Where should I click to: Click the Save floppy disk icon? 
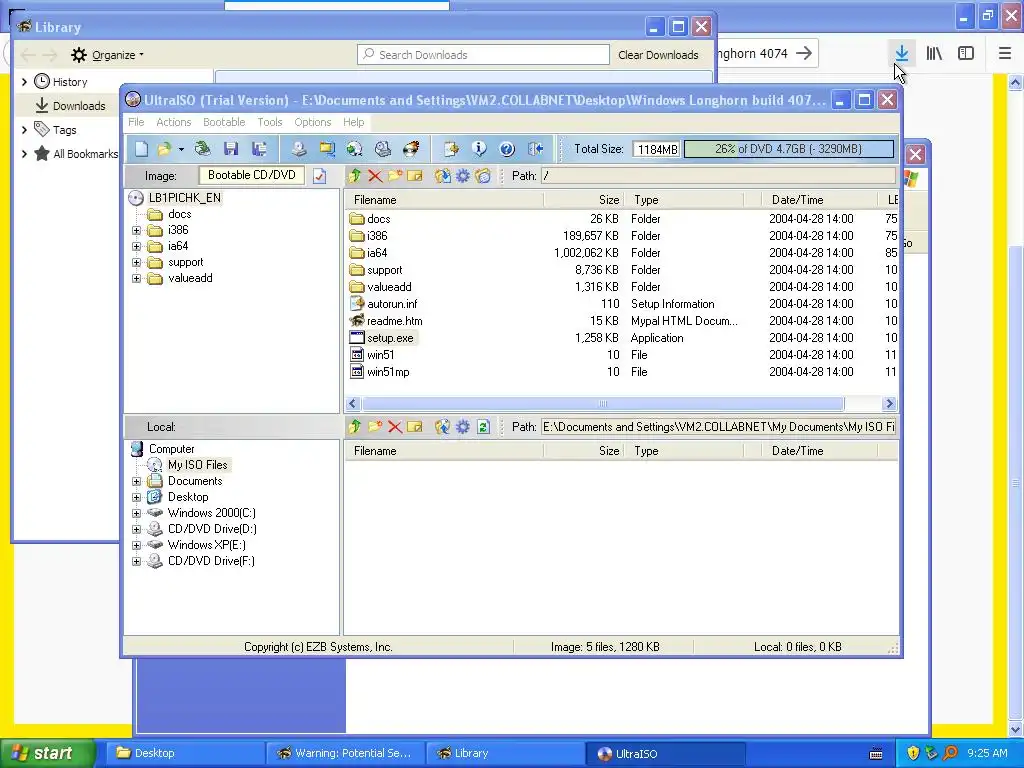[x=231, y=149]
